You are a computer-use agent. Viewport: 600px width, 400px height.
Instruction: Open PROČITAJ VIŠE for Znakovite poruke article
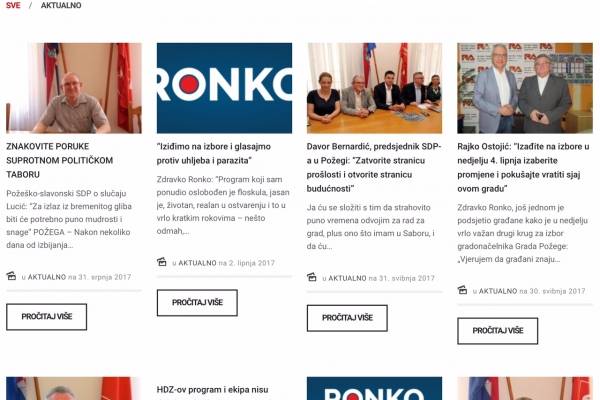pos(47,317)
